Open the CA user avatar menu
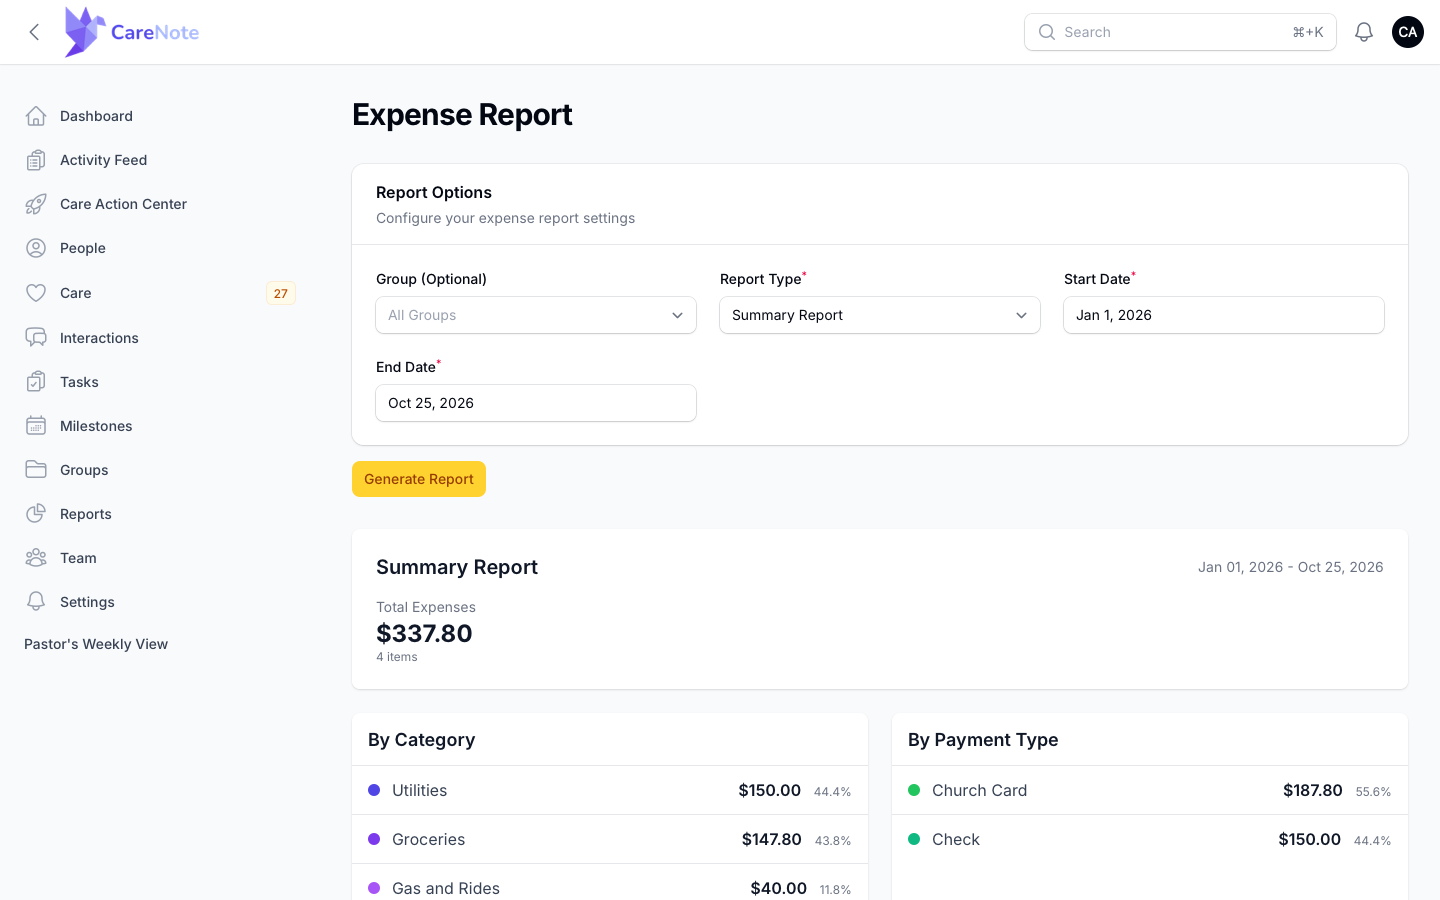This screenshot has height=900, width=1440. coord(1408,32)
